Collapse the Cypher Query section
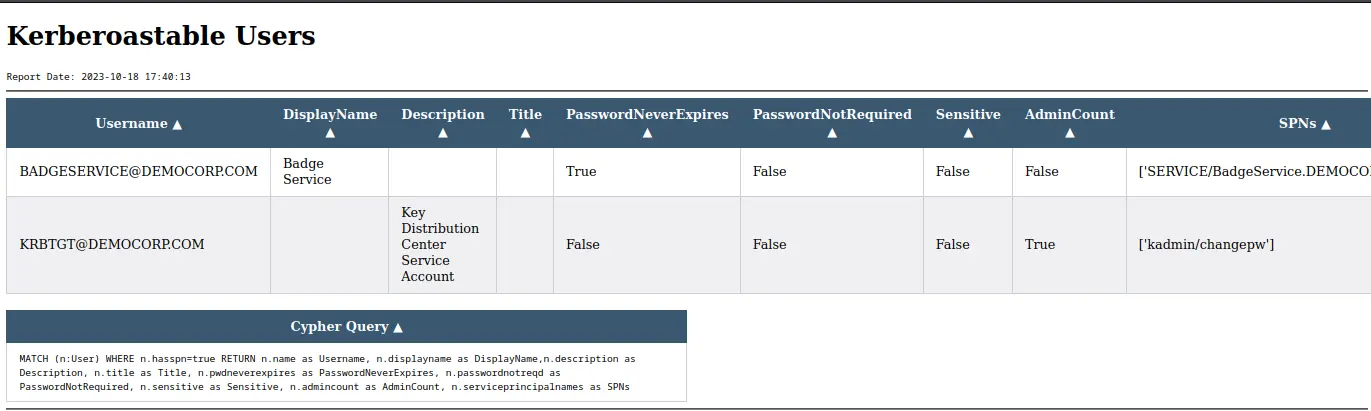 pyautogui.click(x=347, y=327)
